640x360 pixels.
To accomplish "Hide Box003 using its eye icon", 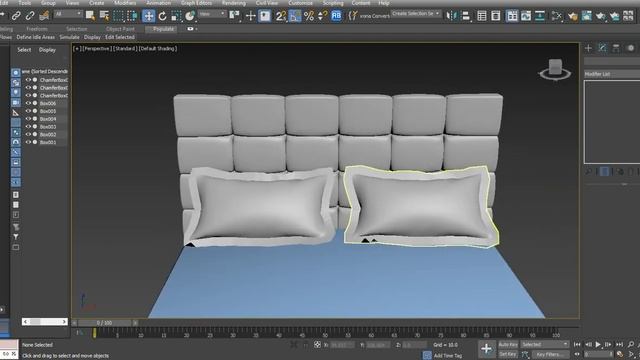I will pos(28,127).
